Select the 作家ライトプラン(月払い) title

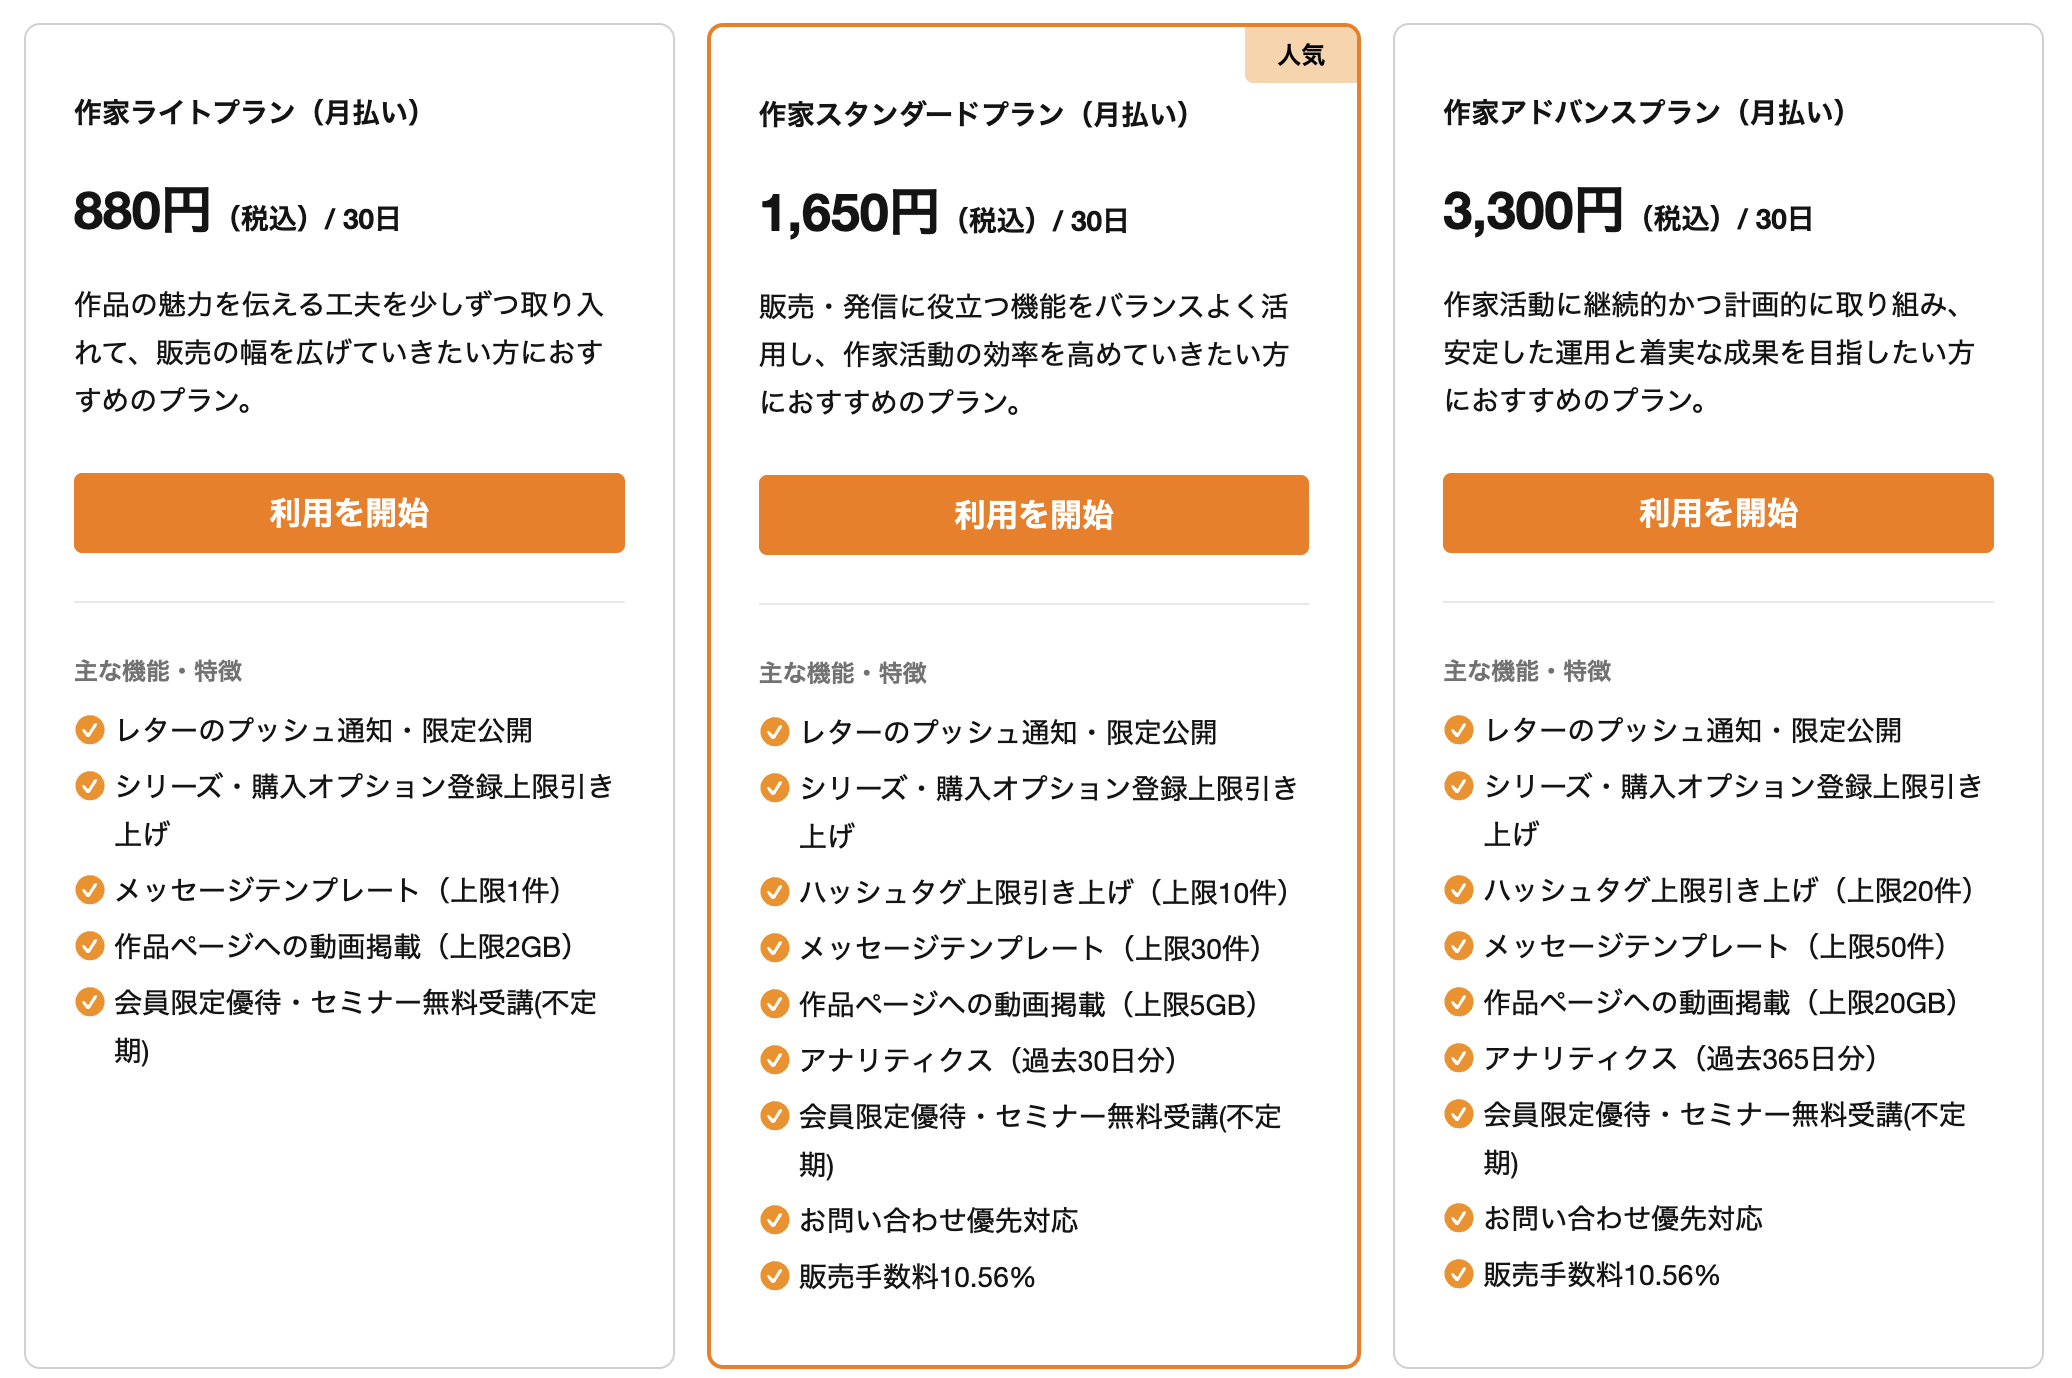[247, 112]
